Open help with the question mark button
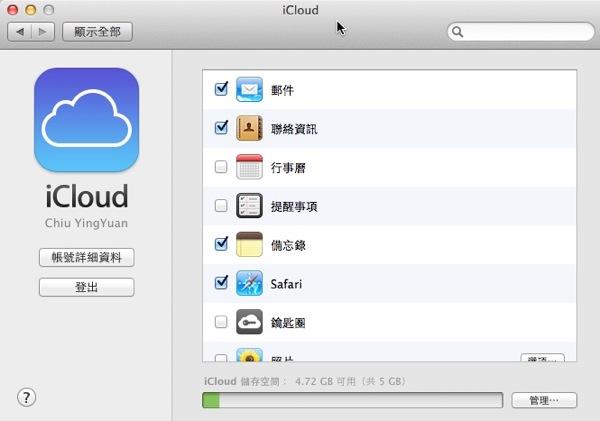The image size is (600, 421). click(x=26, y=397)
